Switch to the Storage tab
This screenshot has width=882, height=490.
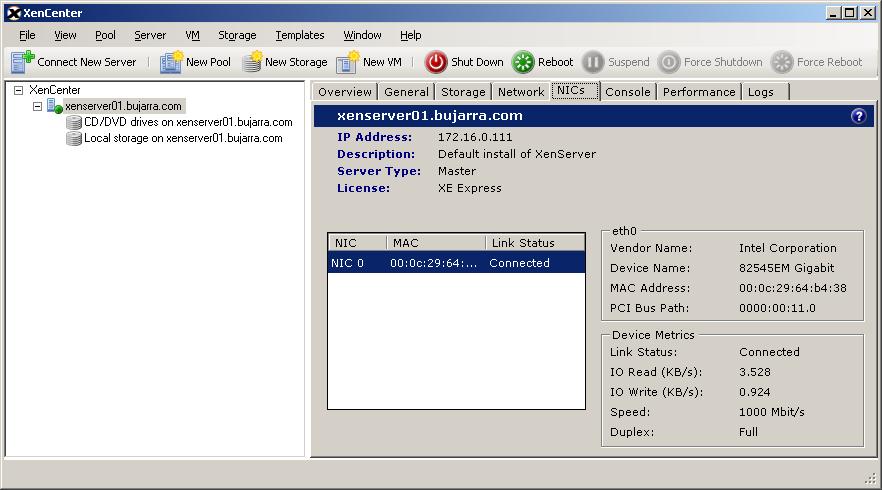click(x=463, y=92)
